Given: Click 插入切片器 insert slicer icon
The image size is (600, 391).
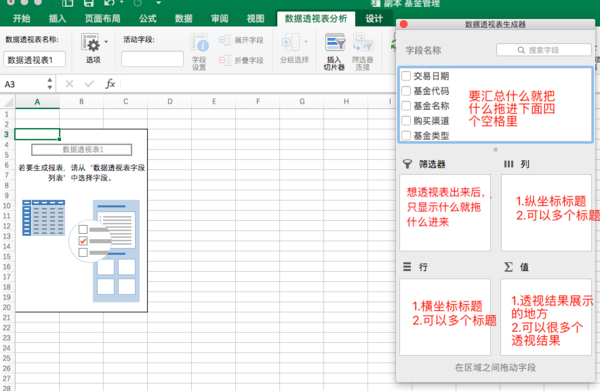Looking at the screenshot, I should [x=335, y=42].
